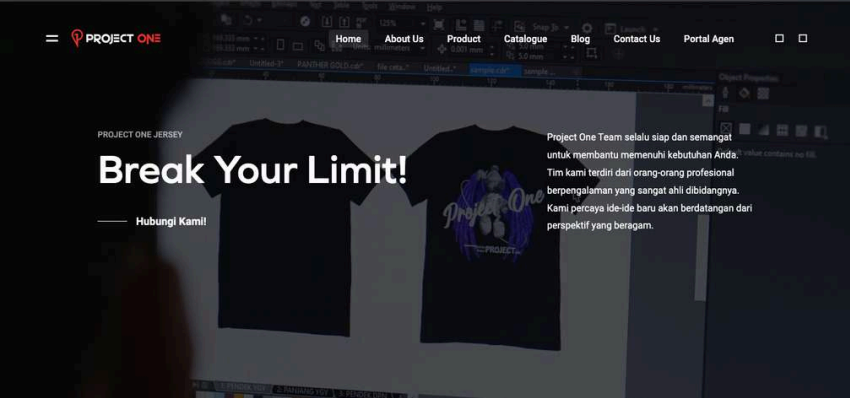
Task: Click the paragraph starting 'Project One Team selalu'
Action: [x=649, y=181]
